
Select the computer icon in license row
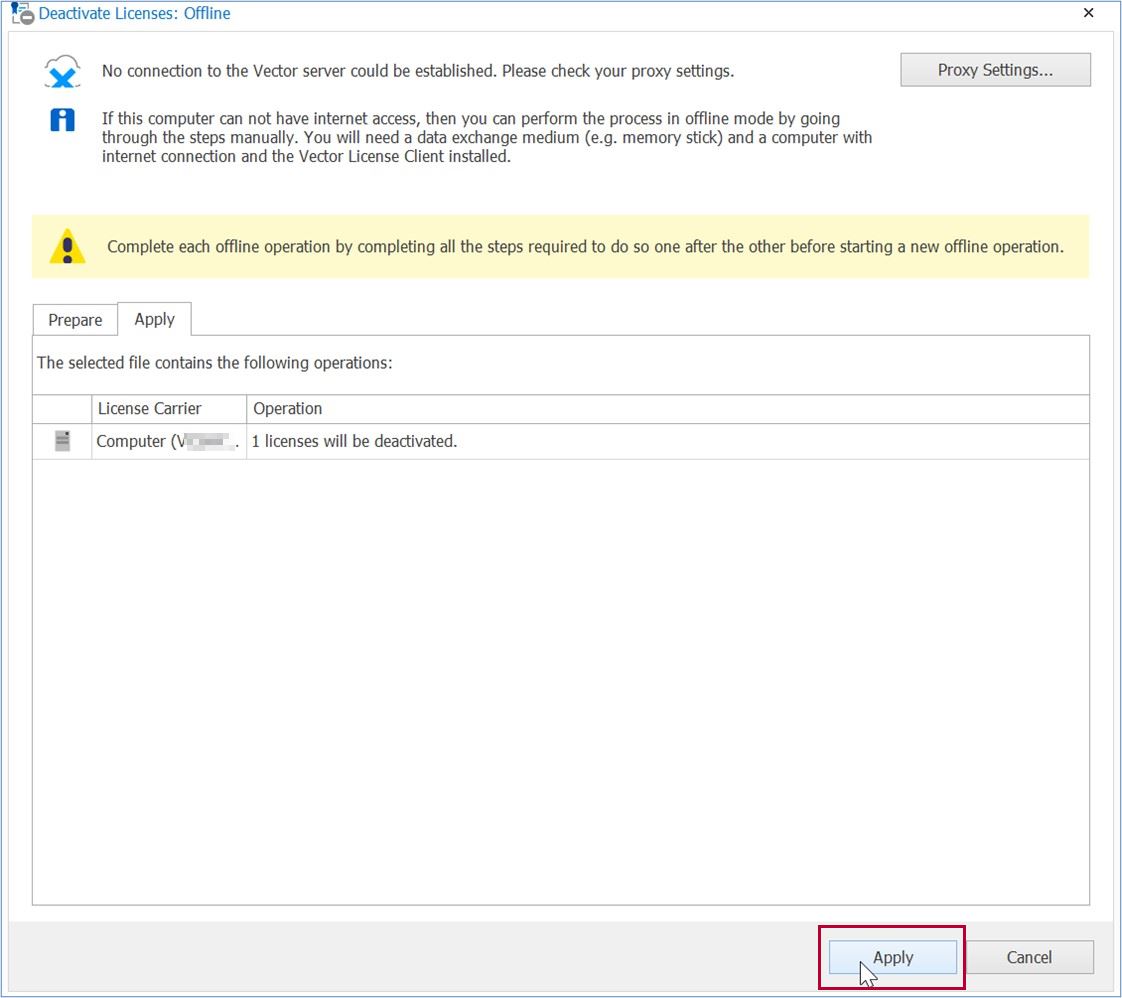(62, 441)
